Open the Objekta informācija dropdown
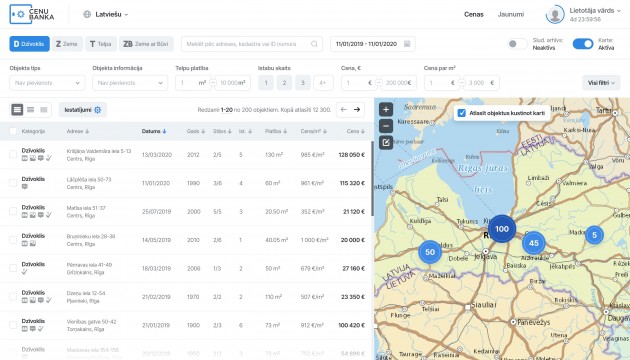Screen dimensions: 630x360 [130, 83]
